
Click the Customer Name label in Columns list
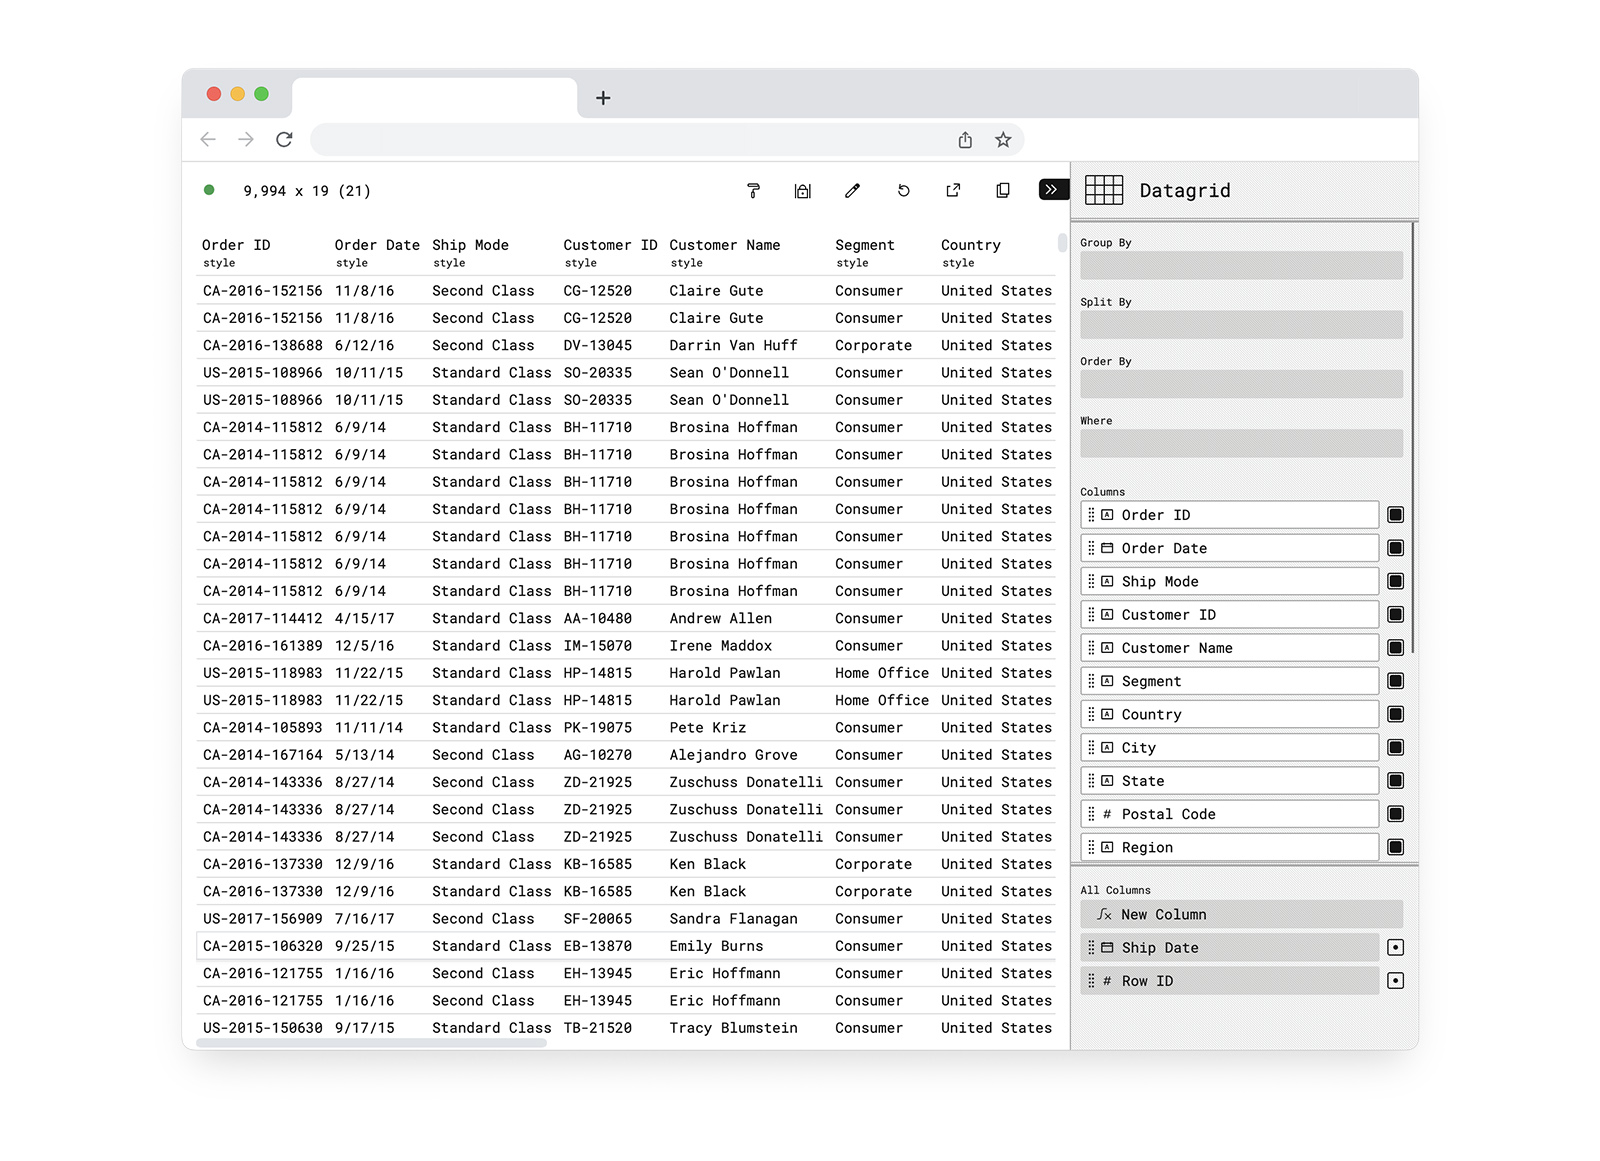click(1177, 648)
